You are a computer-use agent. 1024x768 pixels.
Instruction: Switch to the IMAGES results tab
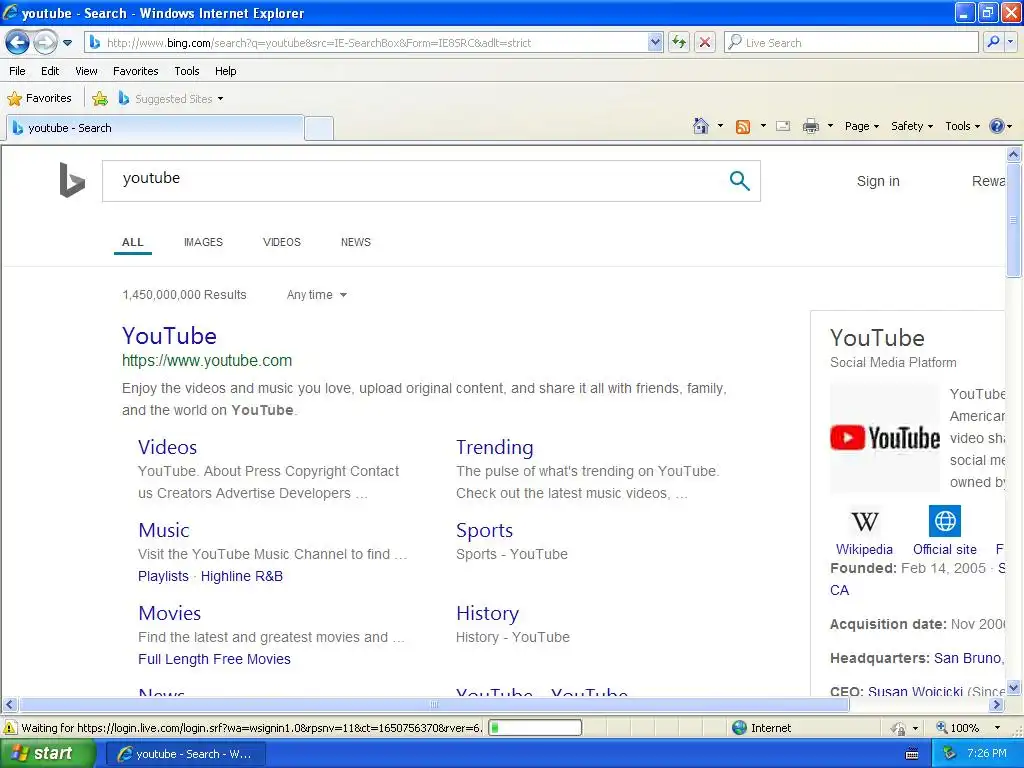coord(203,242)
